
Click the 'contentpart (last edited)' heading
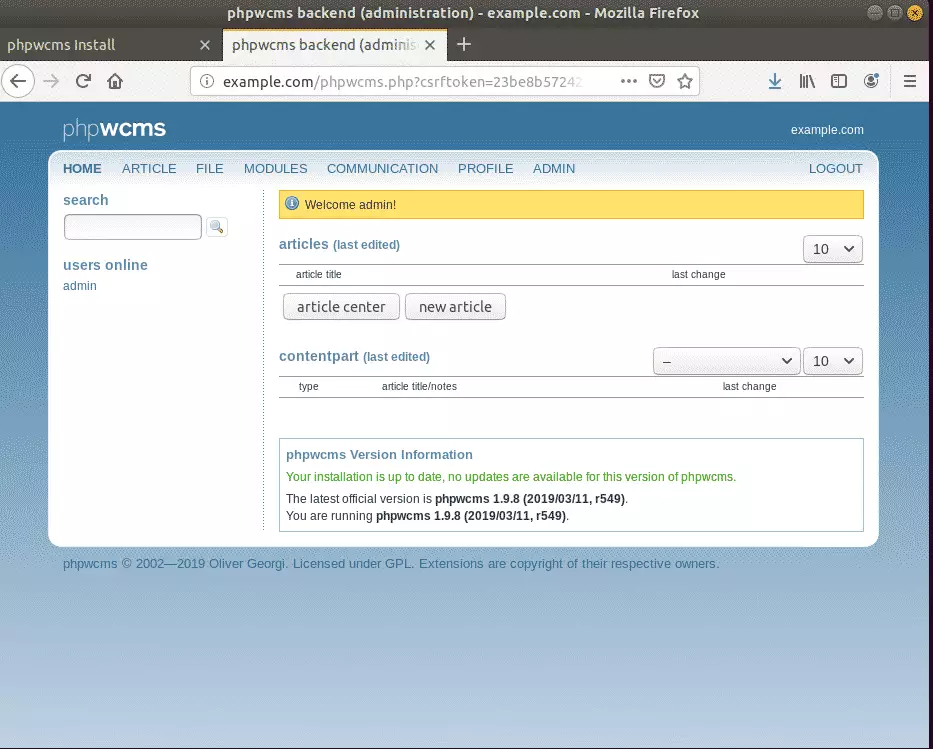354,356
